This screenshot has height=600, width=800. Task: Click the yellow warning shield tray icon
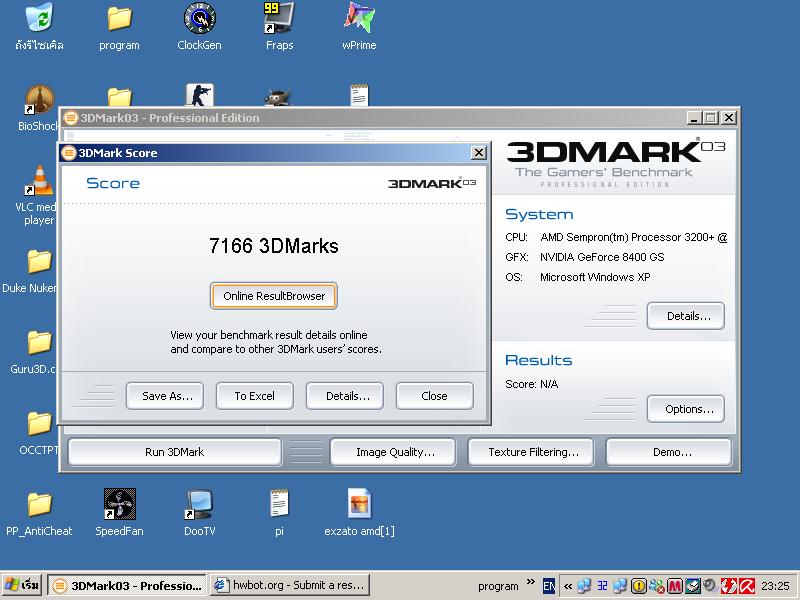(638, 586)
